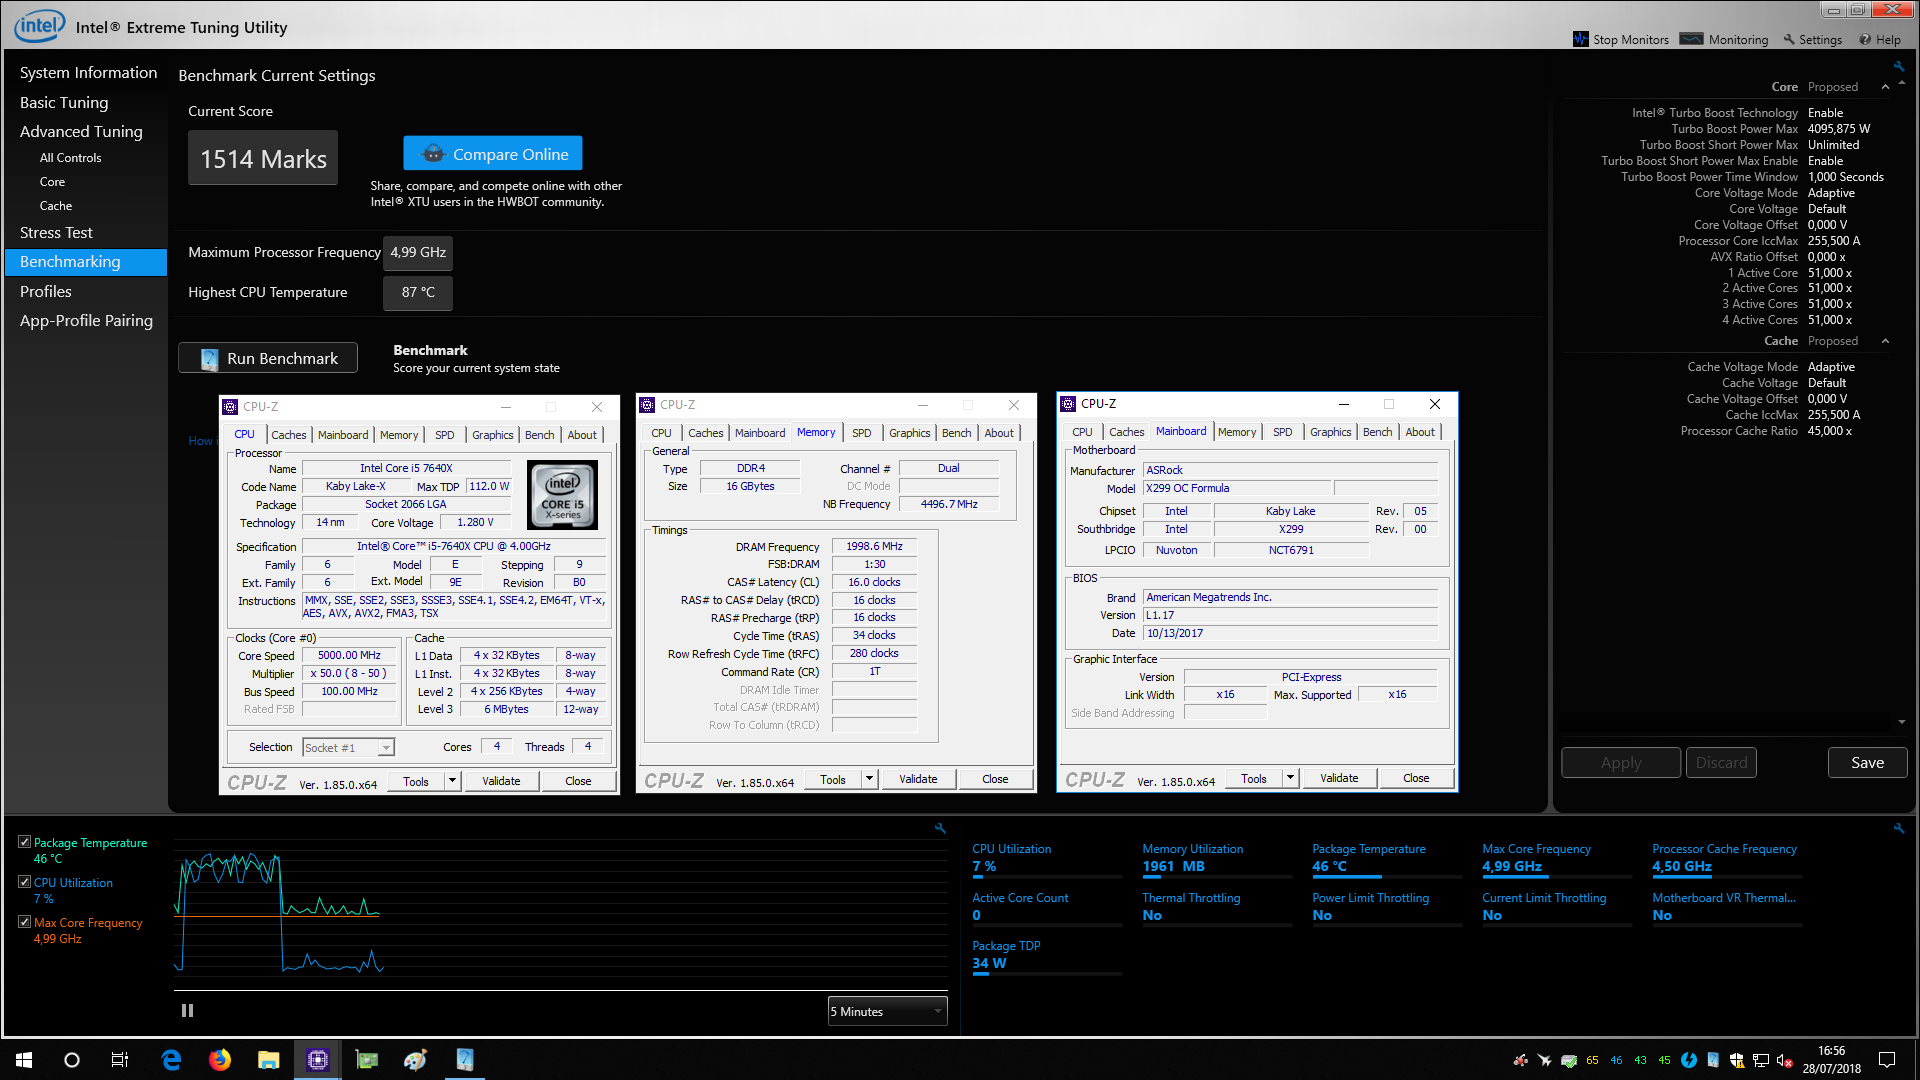Open Profiles section
The height and width of the screenshot is (1080, 1920).
tap(46, 291)
